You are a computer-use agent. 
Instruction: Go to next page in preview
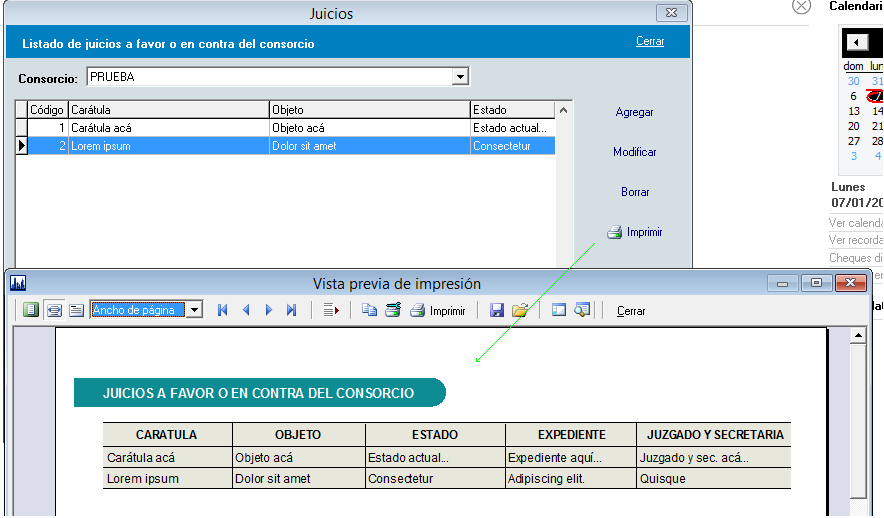pyautogui.click(x=268, y=310)
